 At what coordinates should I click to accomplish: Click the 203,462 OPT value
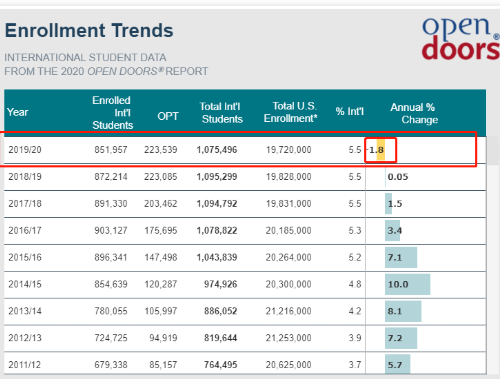click(161, 204)
